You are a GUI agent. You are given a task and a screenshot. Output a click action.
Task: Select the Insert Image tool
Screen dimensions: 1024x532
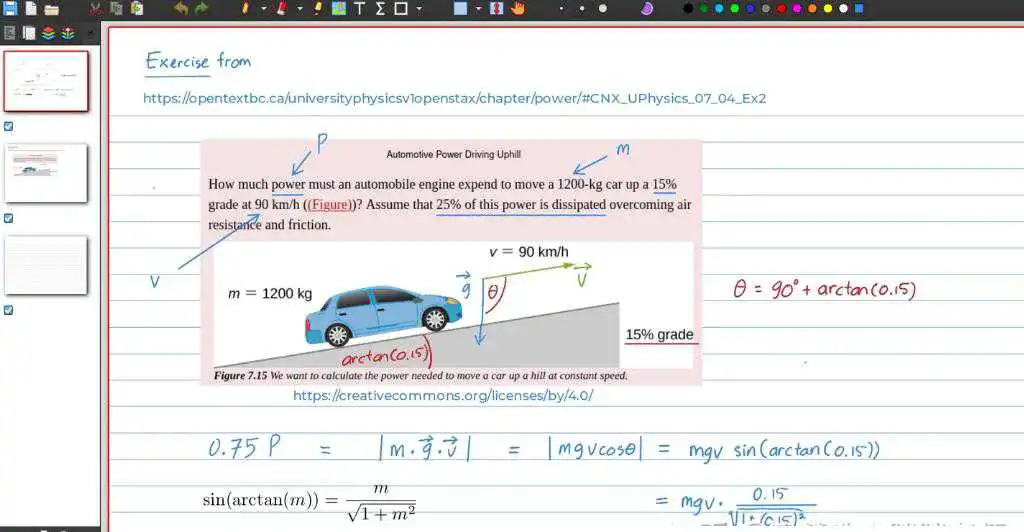pyautogui.click(x=339, y=9)
